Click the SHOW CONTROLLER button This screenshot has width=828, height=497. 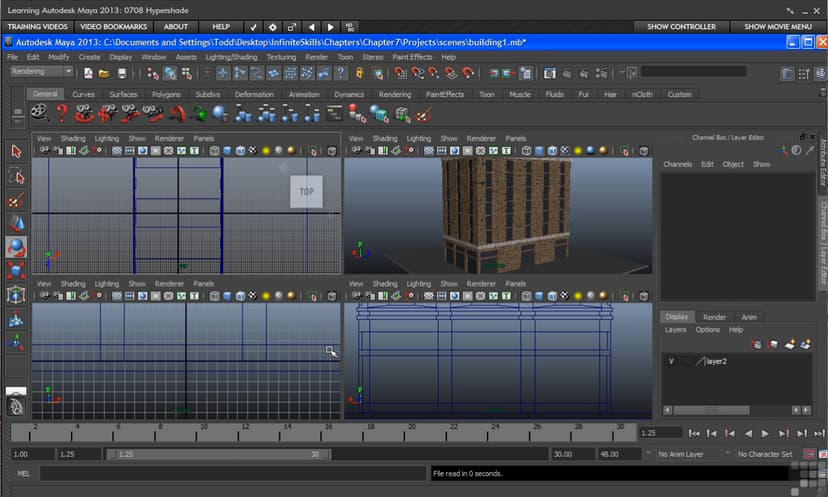(681, 26)
